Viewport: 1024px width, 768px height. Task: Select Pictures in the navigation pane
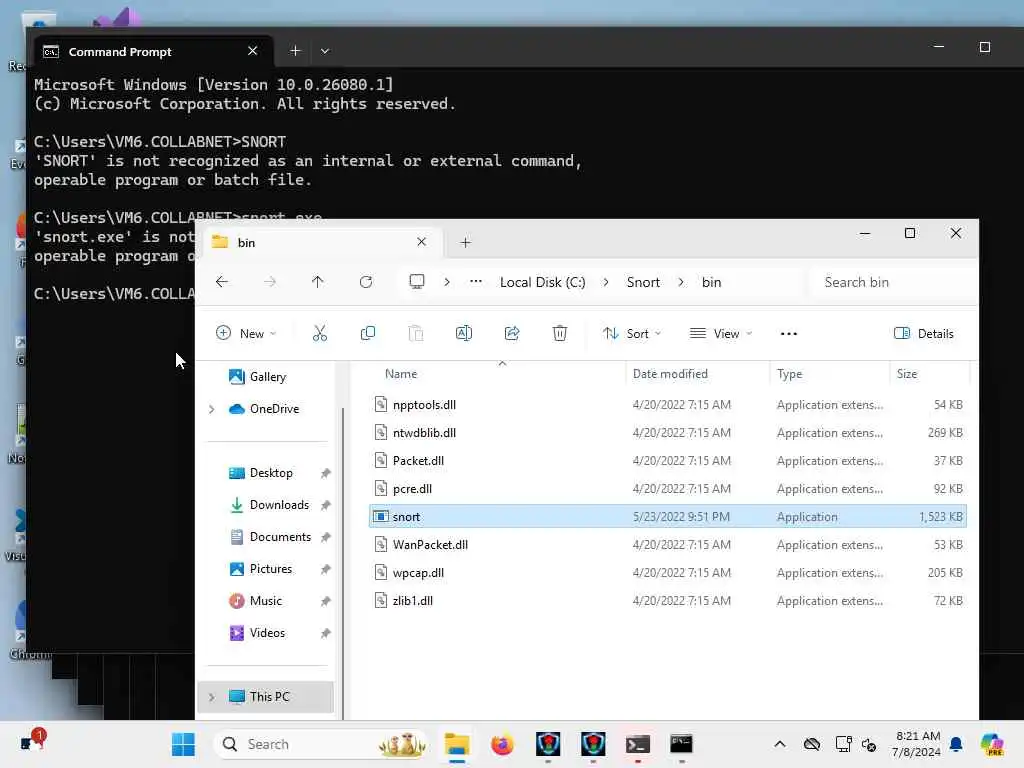pyautogui.click(x=270, y=569)
